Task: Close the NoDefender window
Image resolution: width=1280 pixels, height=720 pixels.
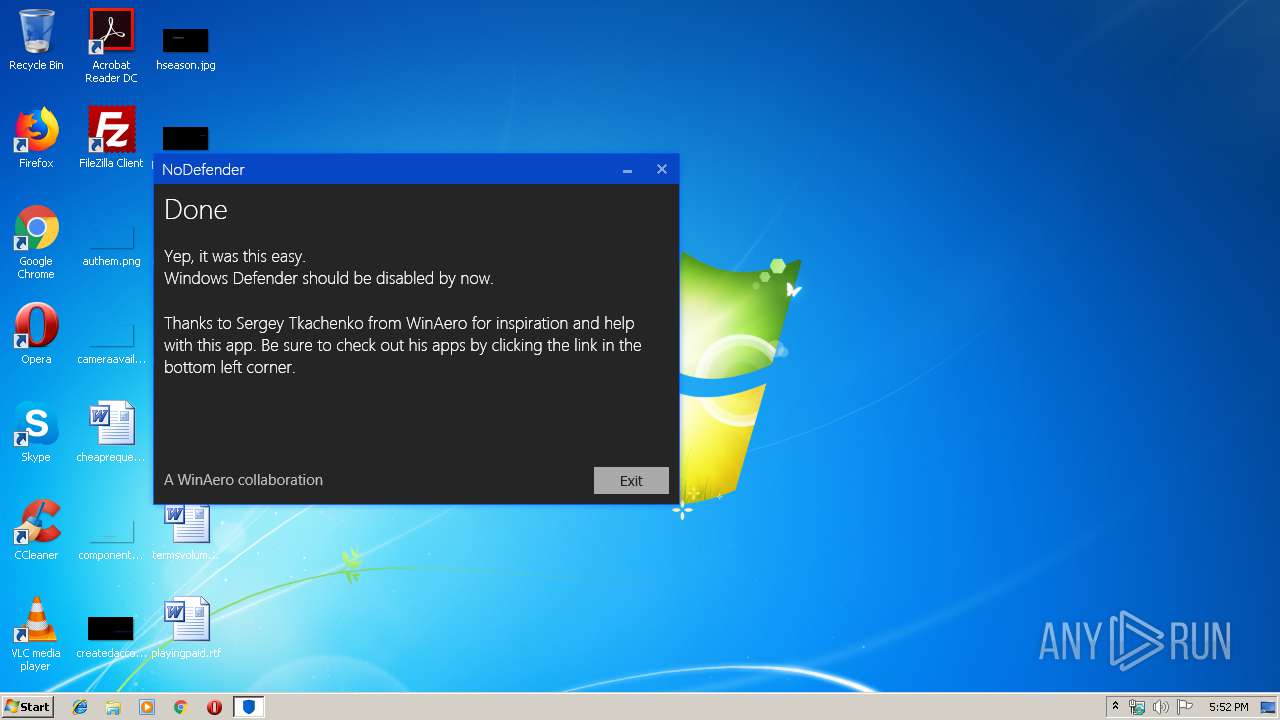Action: [661, 170]
